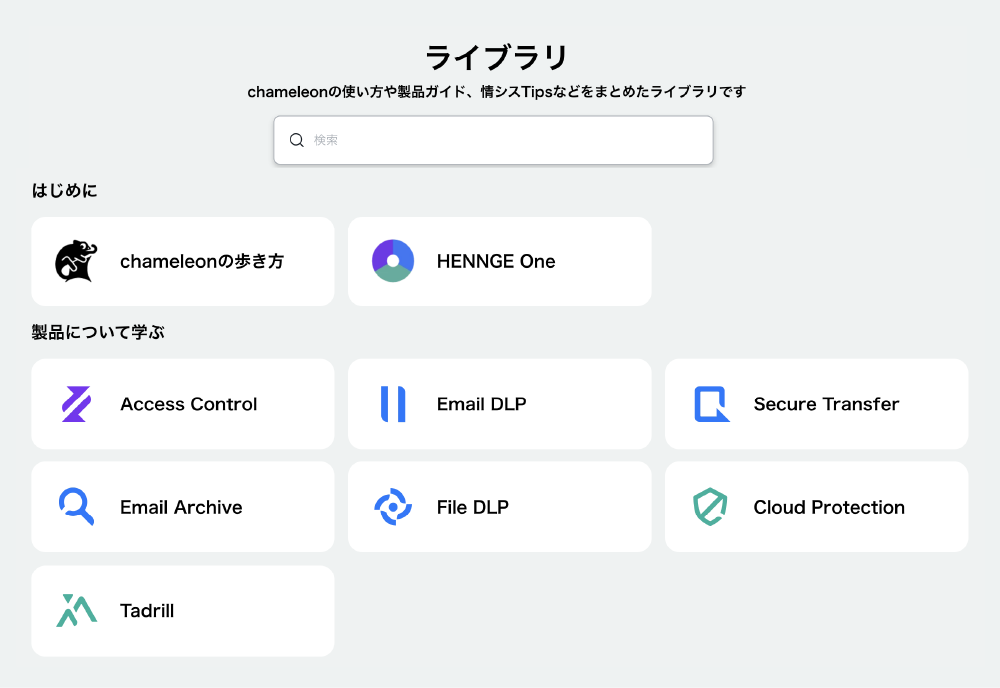
Task: Click the Cloud Protection shield icon
Action: (x=710, y=507)
